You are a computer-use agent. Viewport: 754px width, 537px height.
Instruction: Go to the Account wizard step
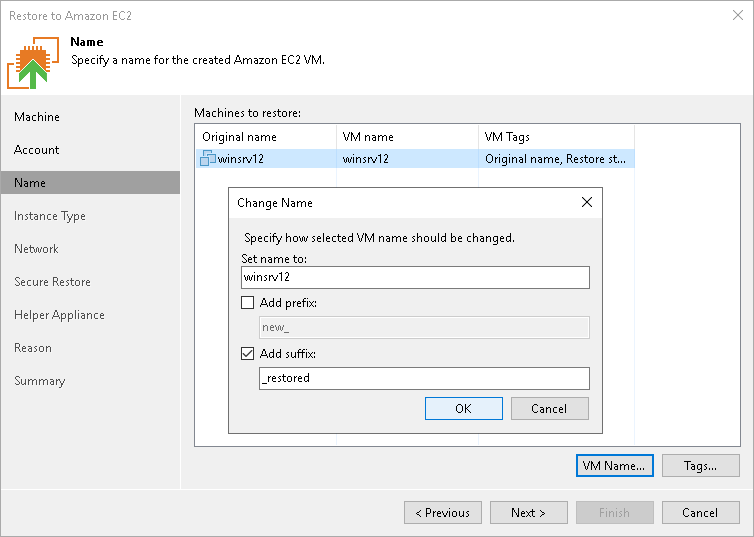(37, 150)
